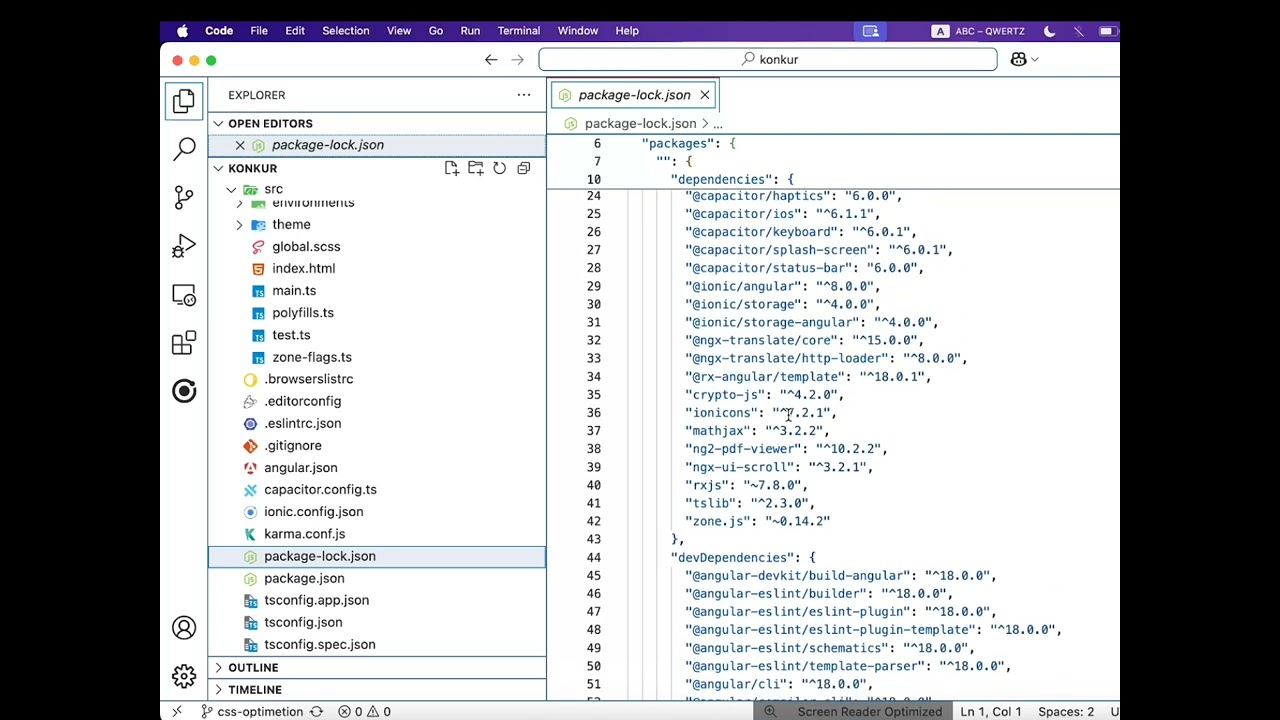Collapse the src folder
This screenshot has width=1280, height=720.
point(232,189)
